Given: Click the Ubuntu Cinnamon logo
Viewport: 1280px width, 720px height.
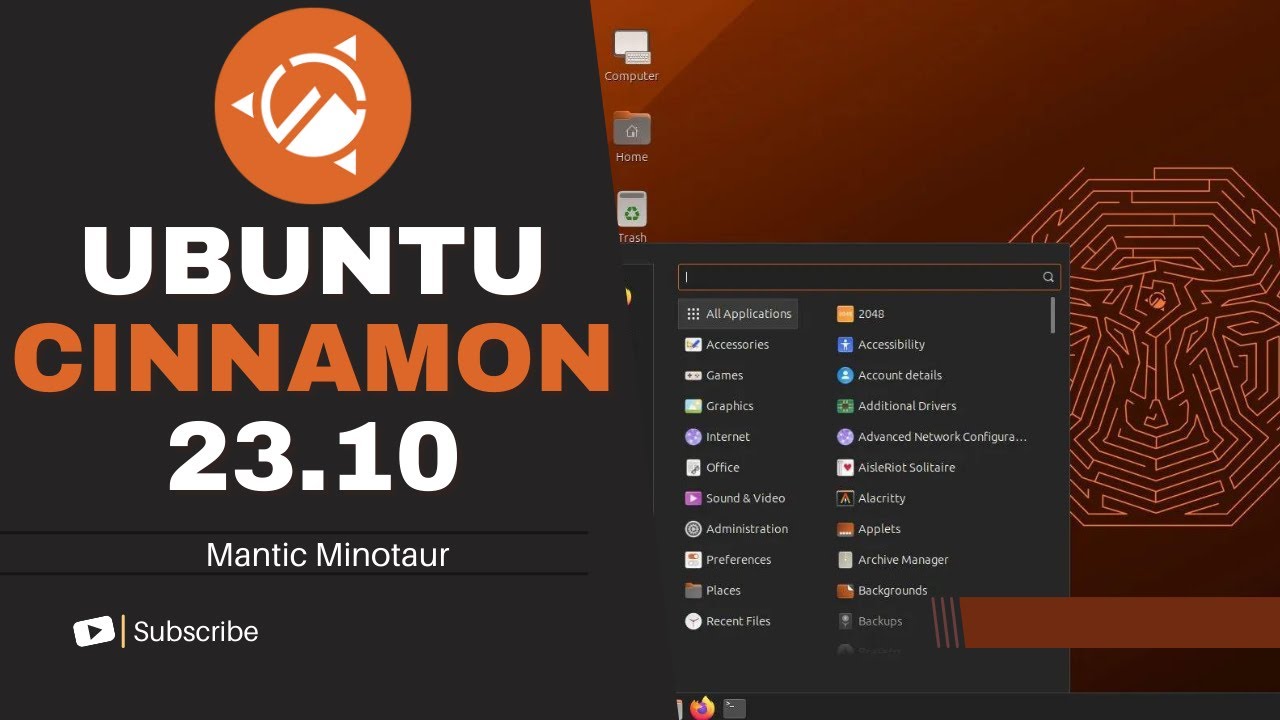Looking at the screenshot, I should pos(312,105).
